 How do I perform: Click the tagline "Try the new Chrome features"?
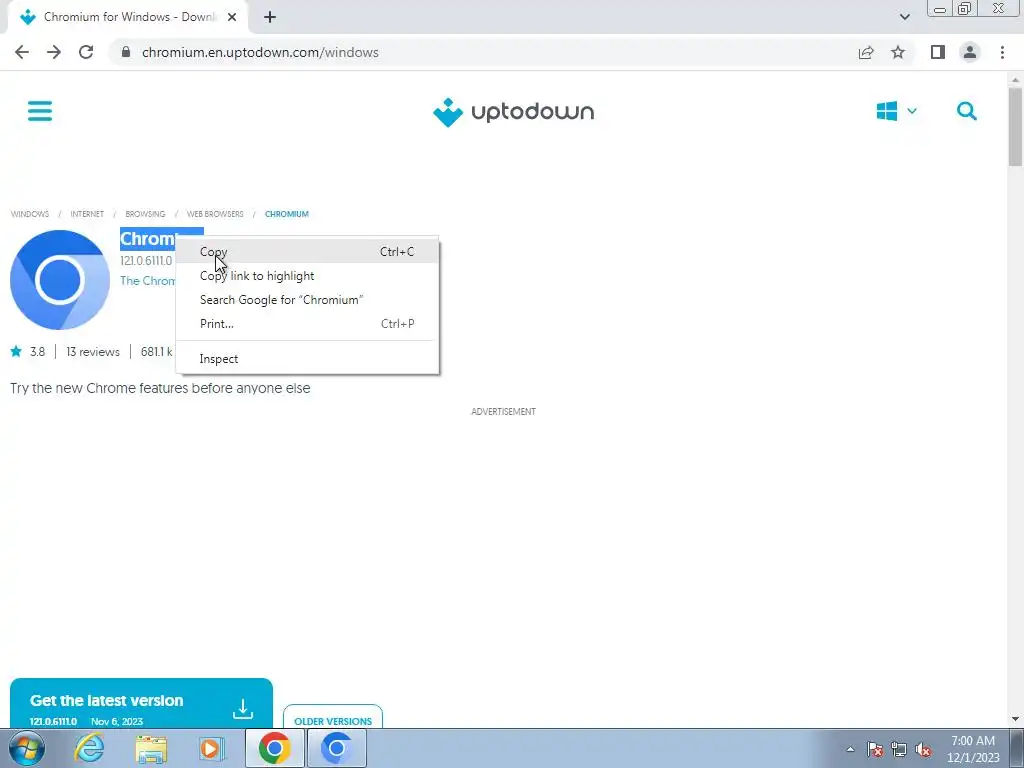pyautogui.click(x=160, y=388)
